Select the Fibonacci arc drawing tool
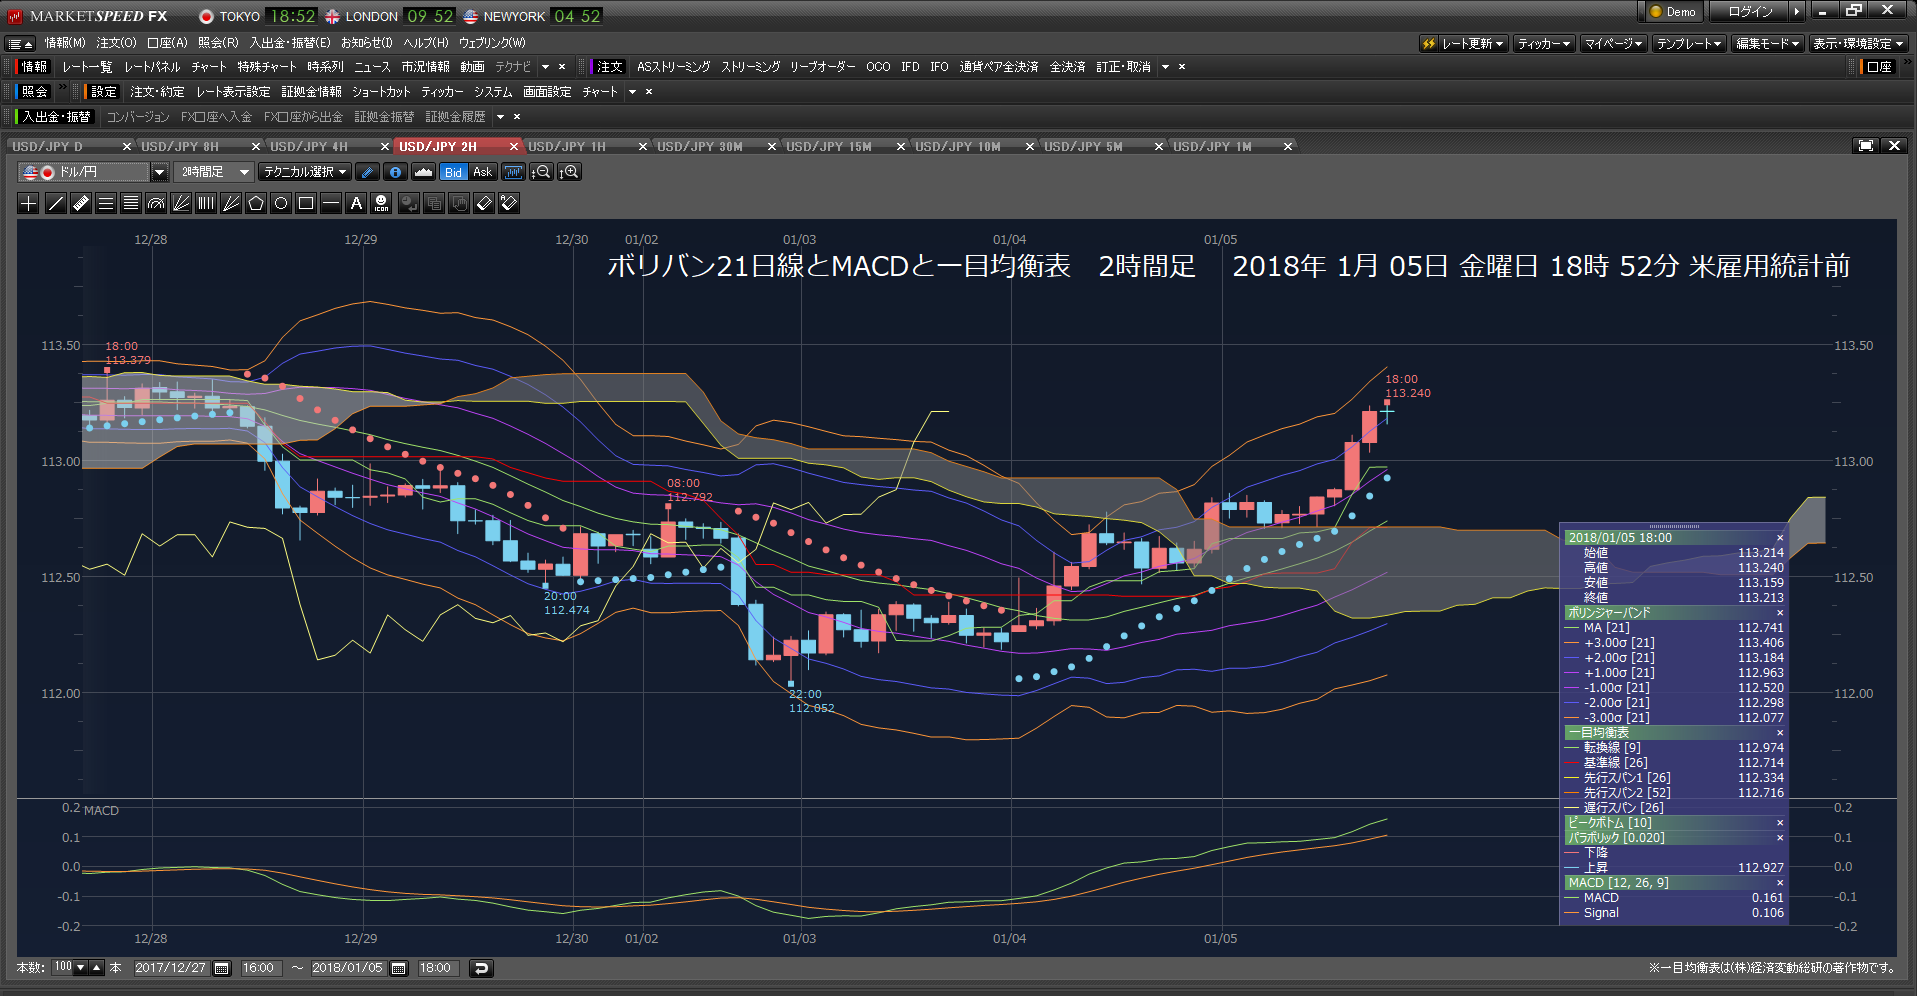This screenshot has height=996, width=1917. (156, 203)
